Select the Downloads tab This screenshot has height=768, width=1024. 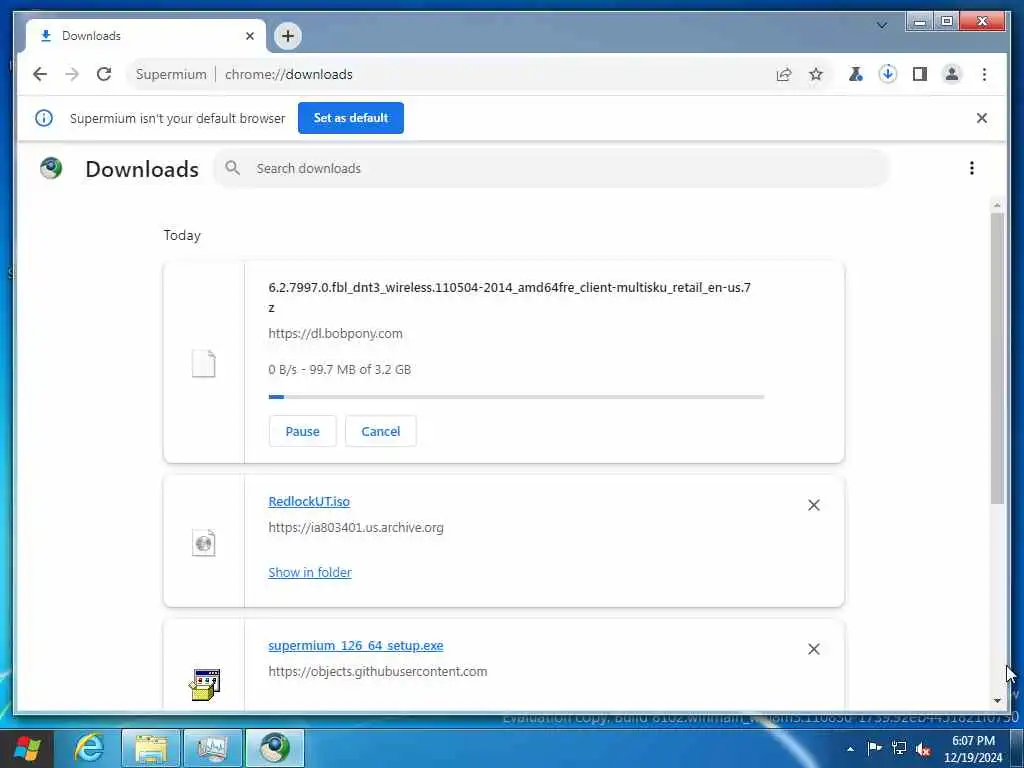[x=145, y=36]
